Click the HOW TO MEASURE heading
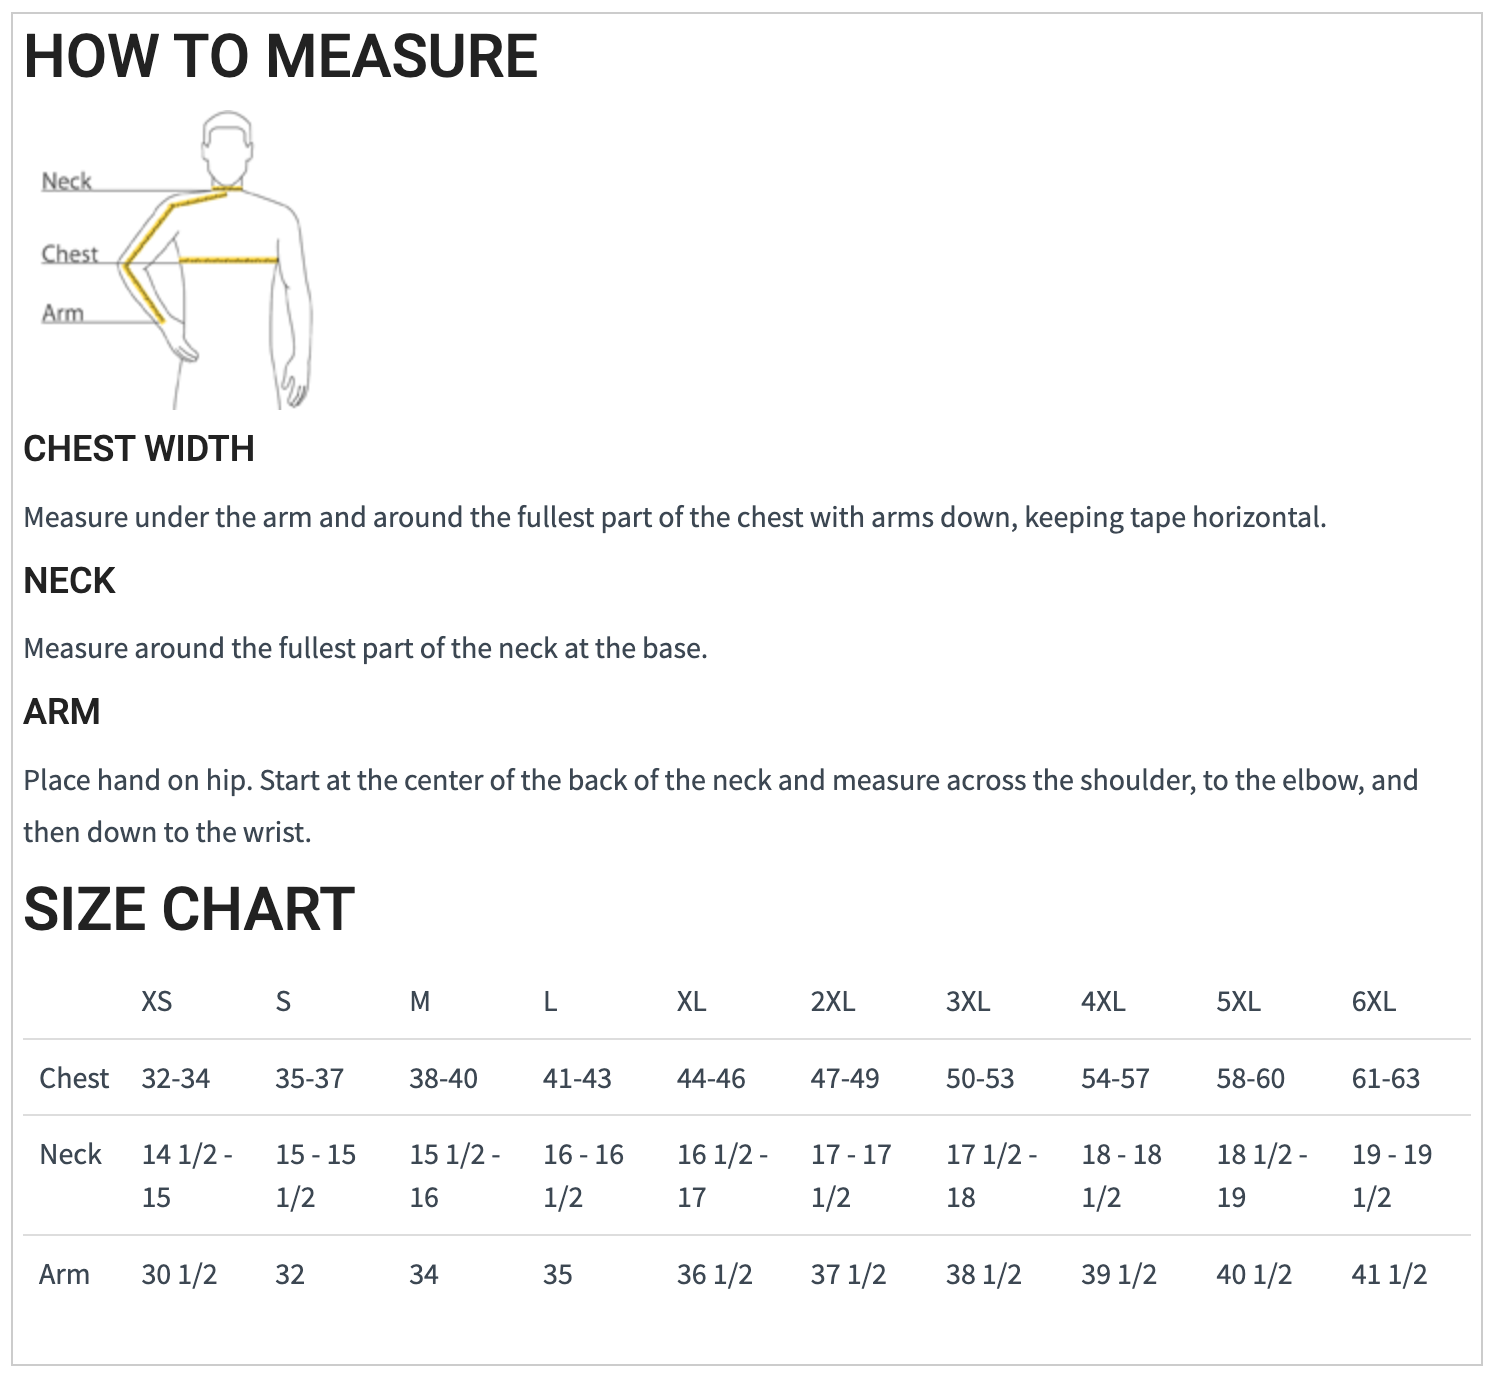 pyautogui.click(x=281, y=56)
